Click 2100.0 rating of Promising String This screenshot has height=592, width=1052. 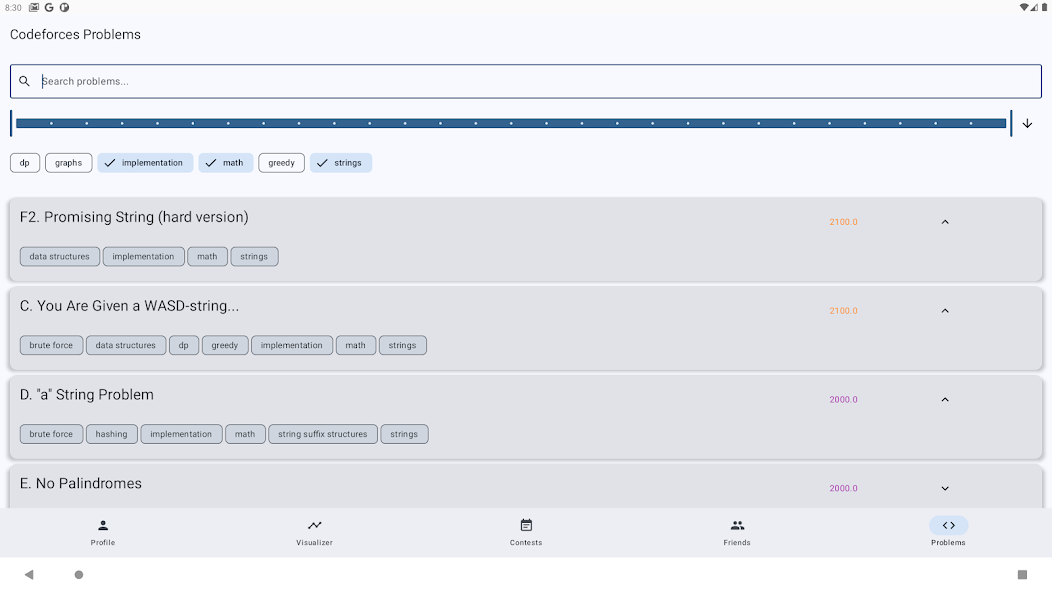pyautogui.click(x=843, y=222)
